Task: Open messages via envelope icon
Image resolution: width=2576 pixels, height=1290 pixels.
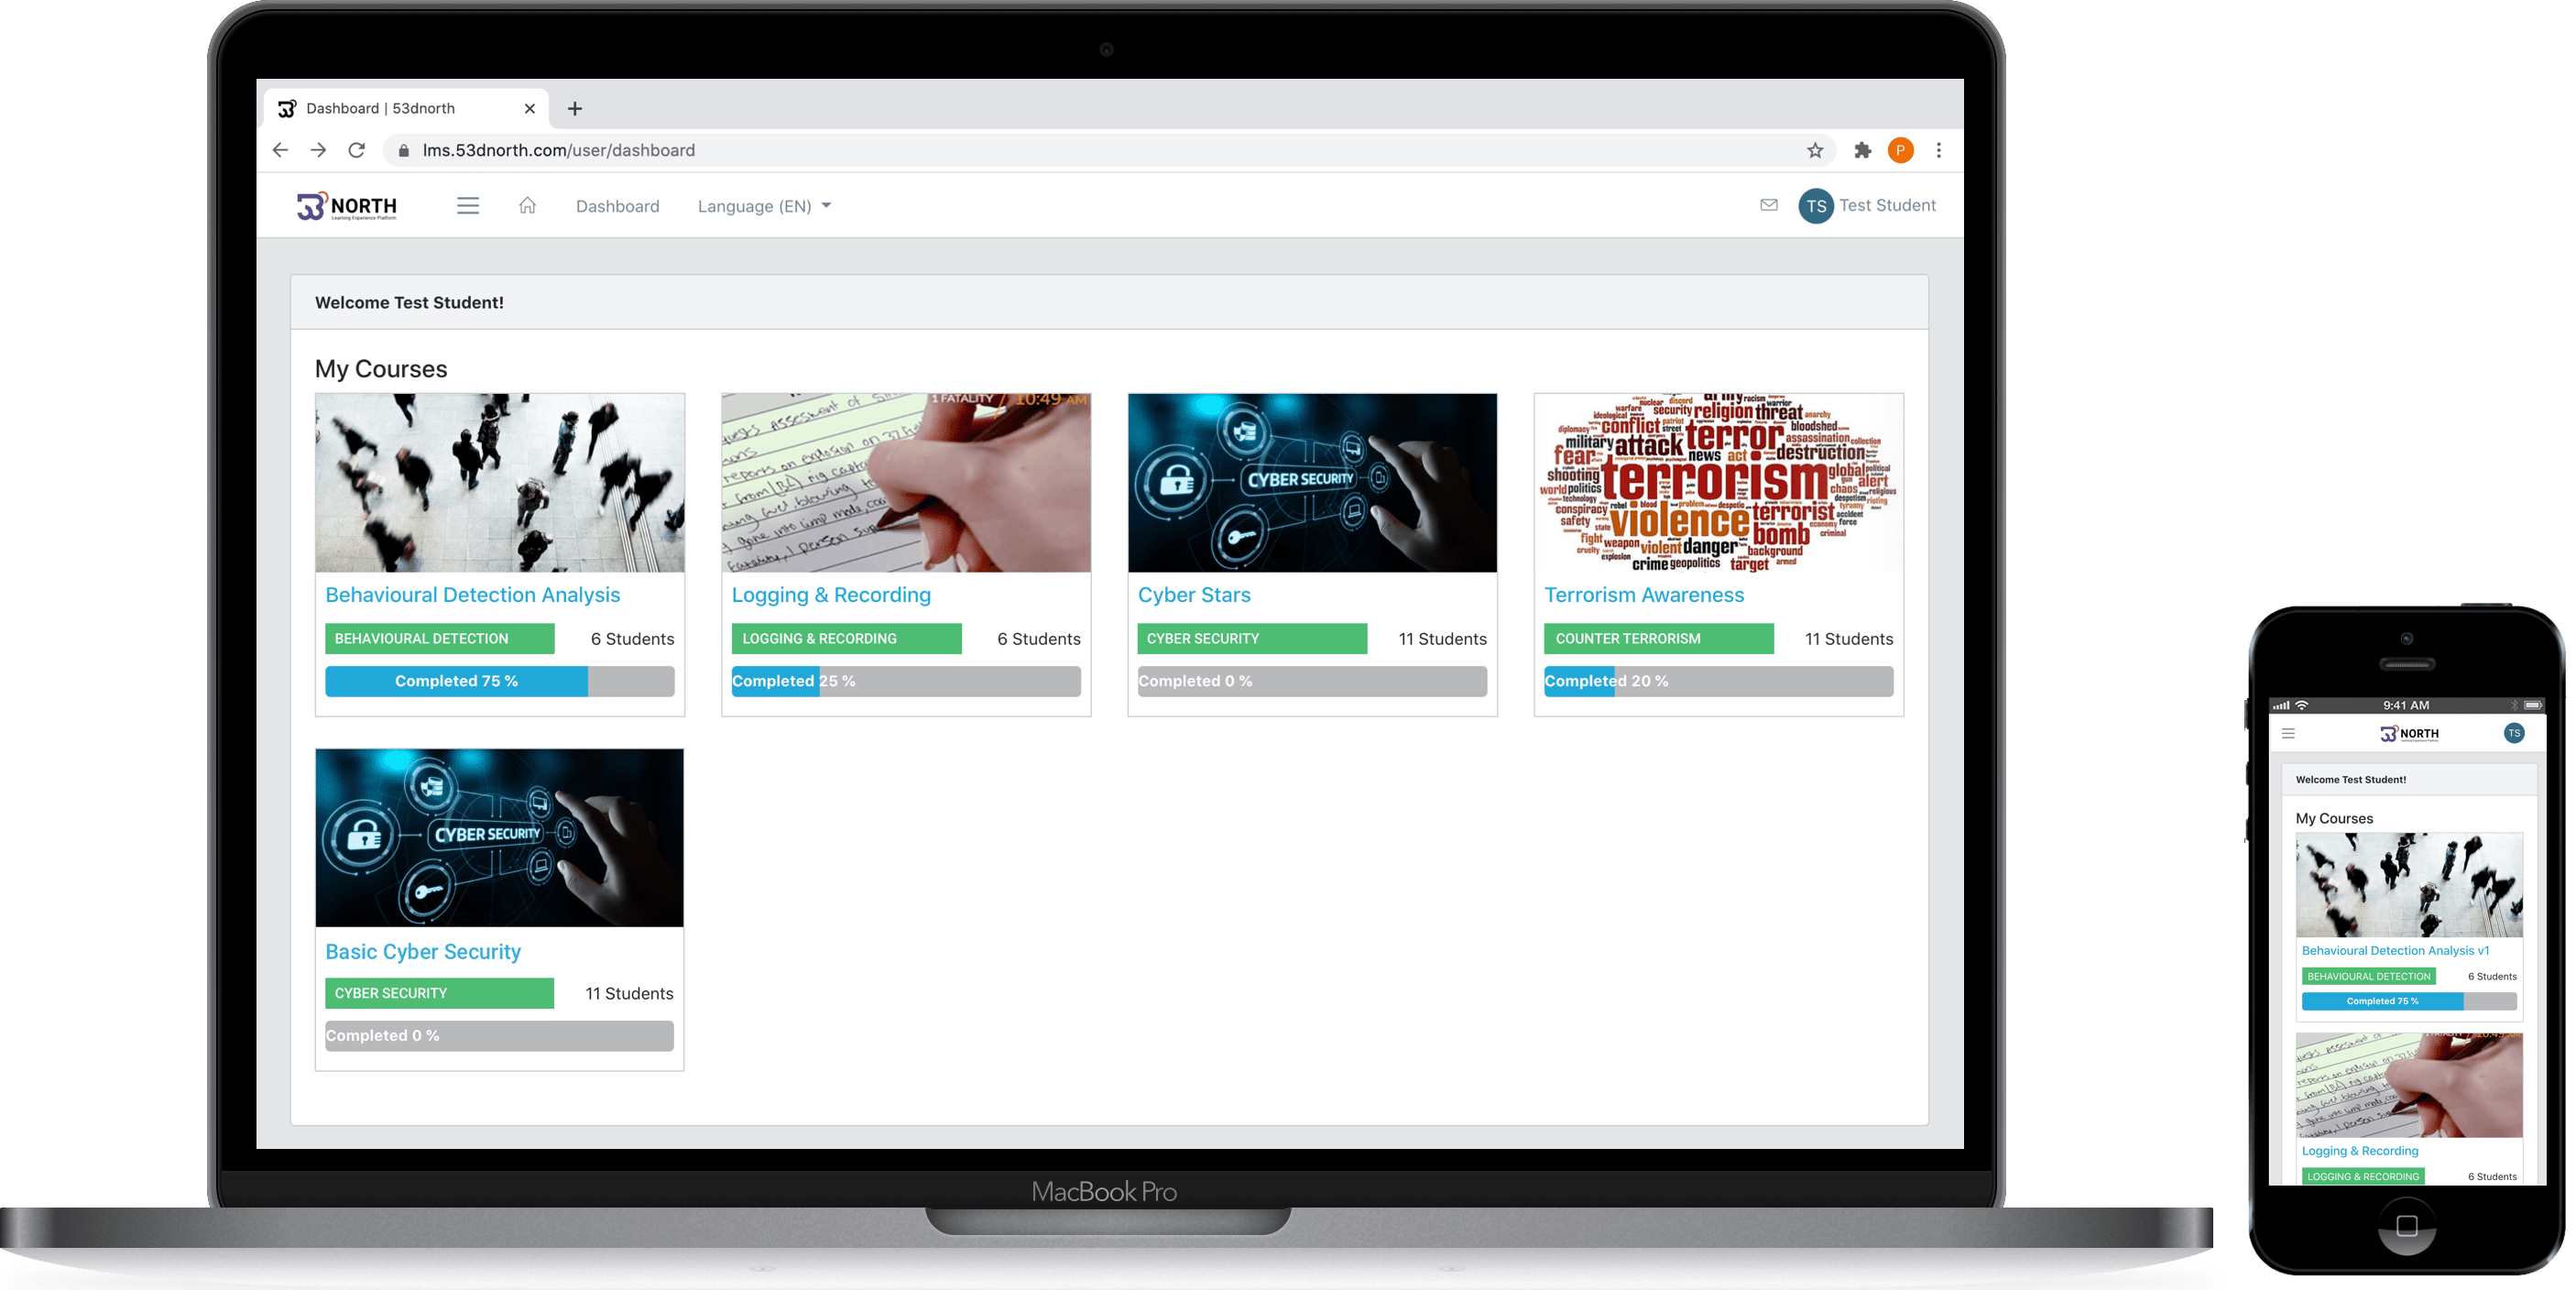Action: (x=1768, y=205)
